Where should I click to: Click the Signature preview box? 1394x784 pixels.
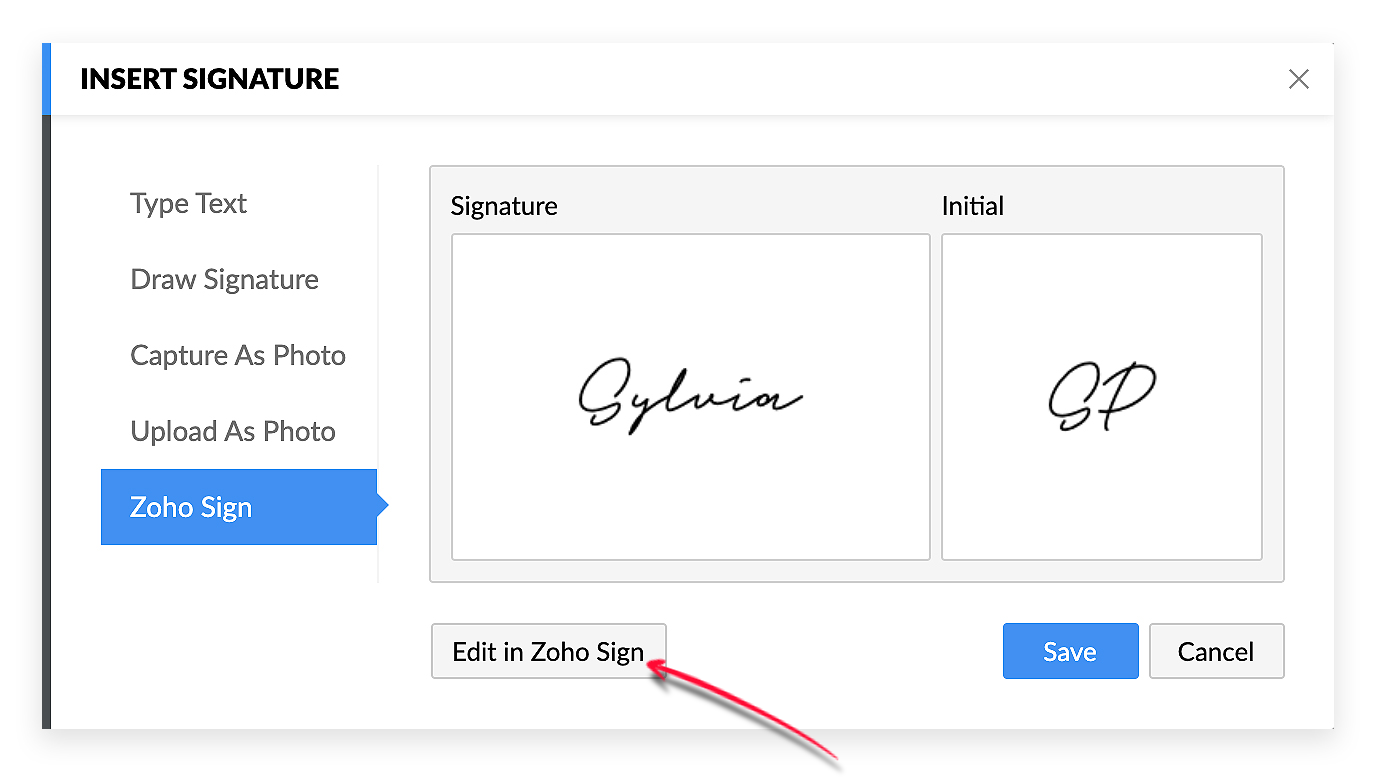(691, 397)
